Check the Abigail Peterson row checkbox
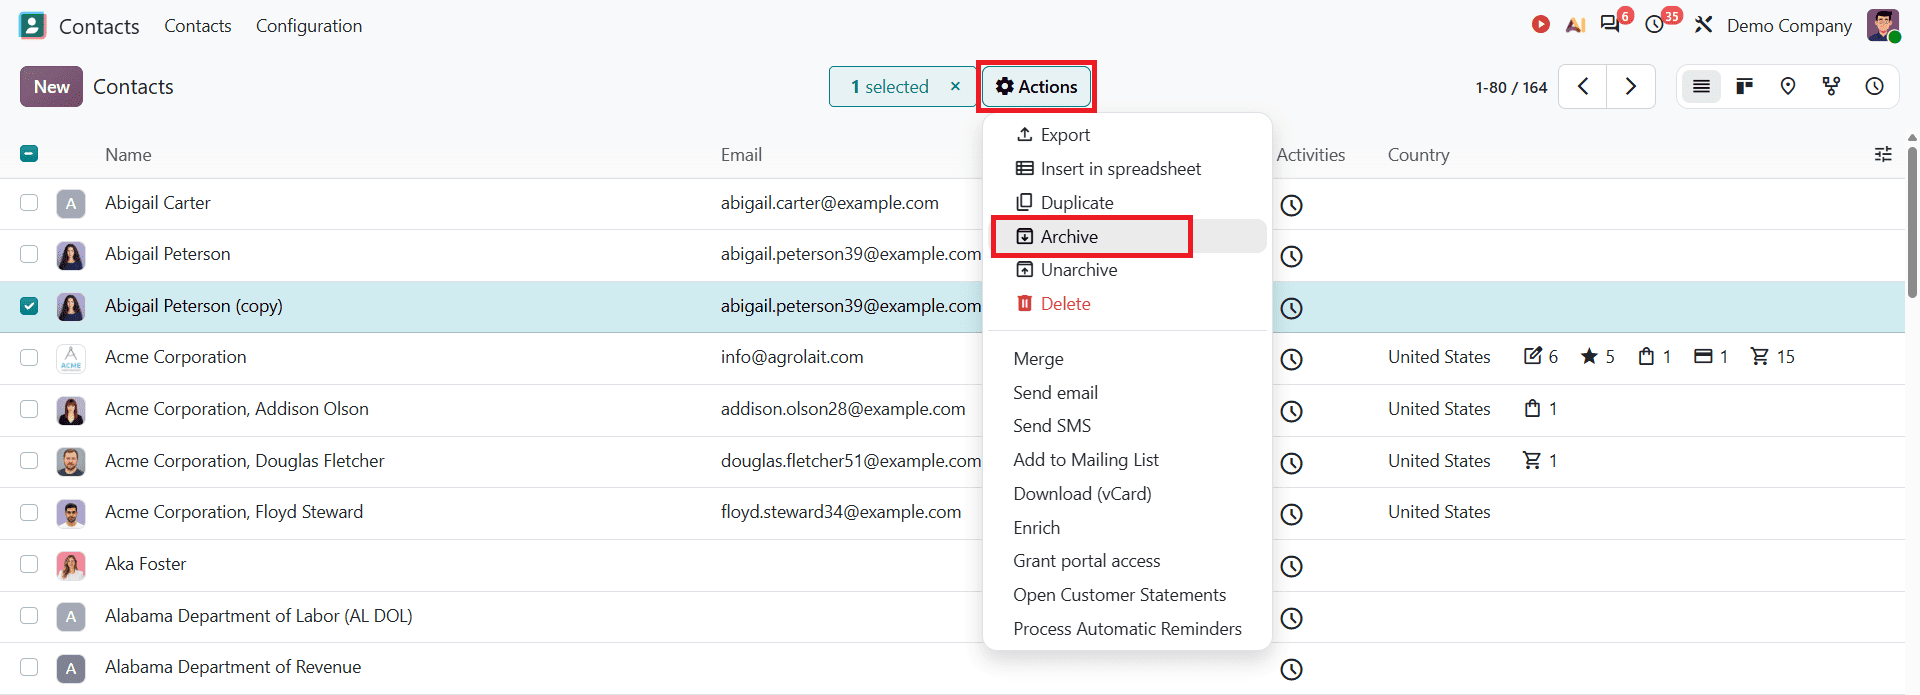This screenshot has height=695, width=1920. coord(29,254)
